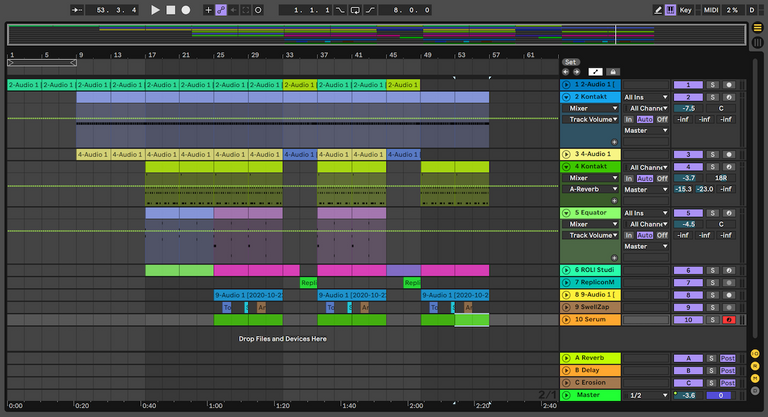This screenshot has height=417, width=768.
Task: Open All Ins input dropdown on 5 Equator
Action: 646,213
